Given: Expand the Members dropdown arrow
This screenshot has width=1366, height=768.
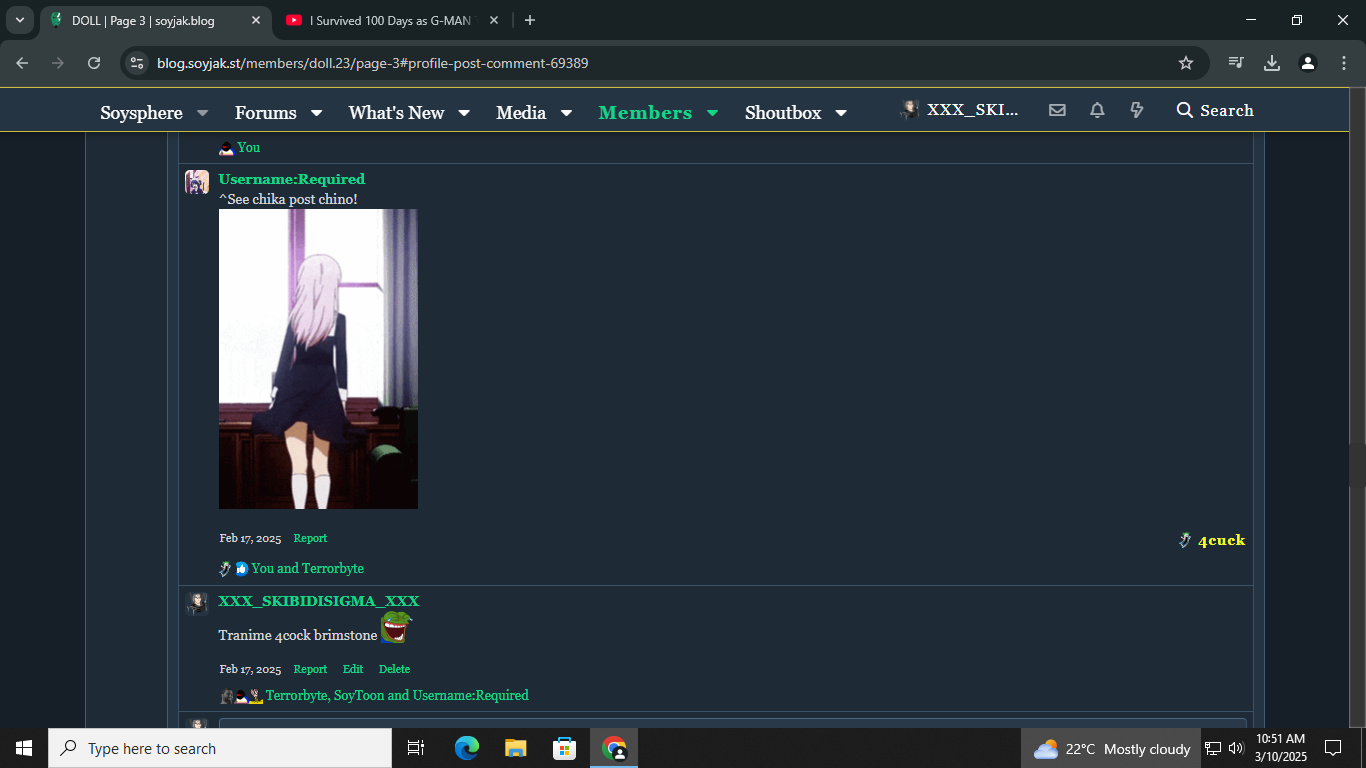Looking at the screenshot, I should click(712, 113).
